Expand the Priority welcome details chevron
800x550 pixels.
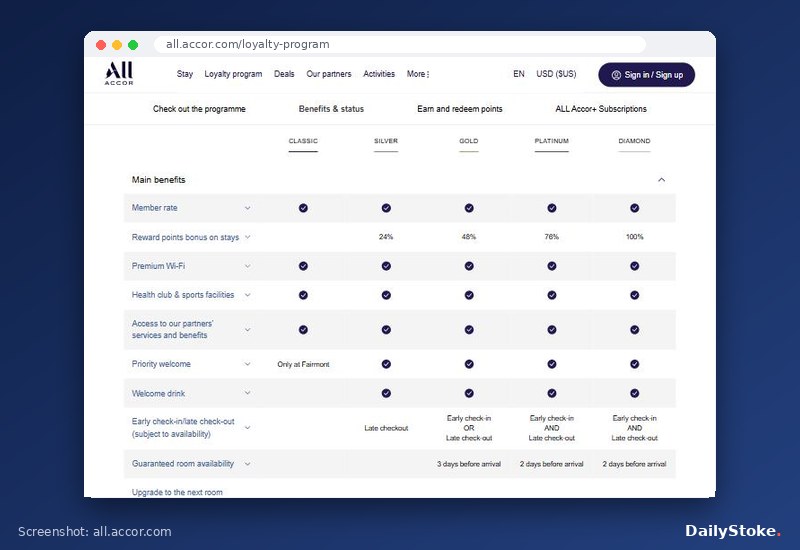click(x=247, y=364)
